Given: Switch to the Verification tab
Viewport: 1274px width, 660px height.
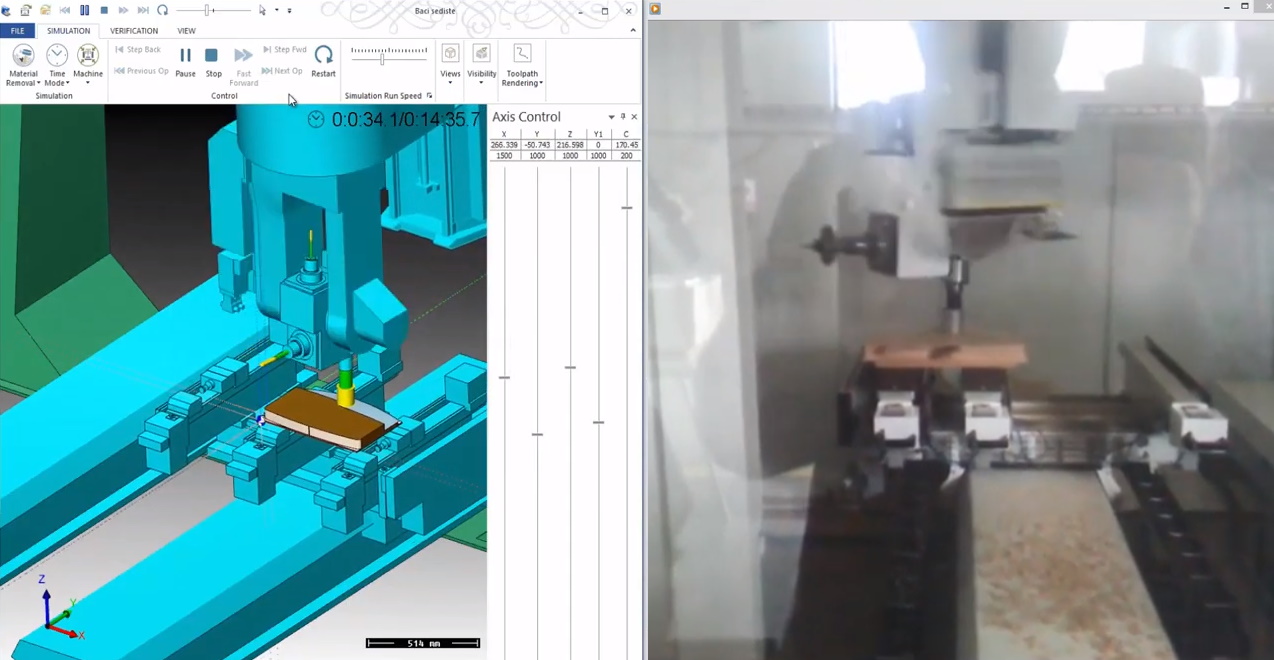Looking at the screenshot, I should [134, 31].
